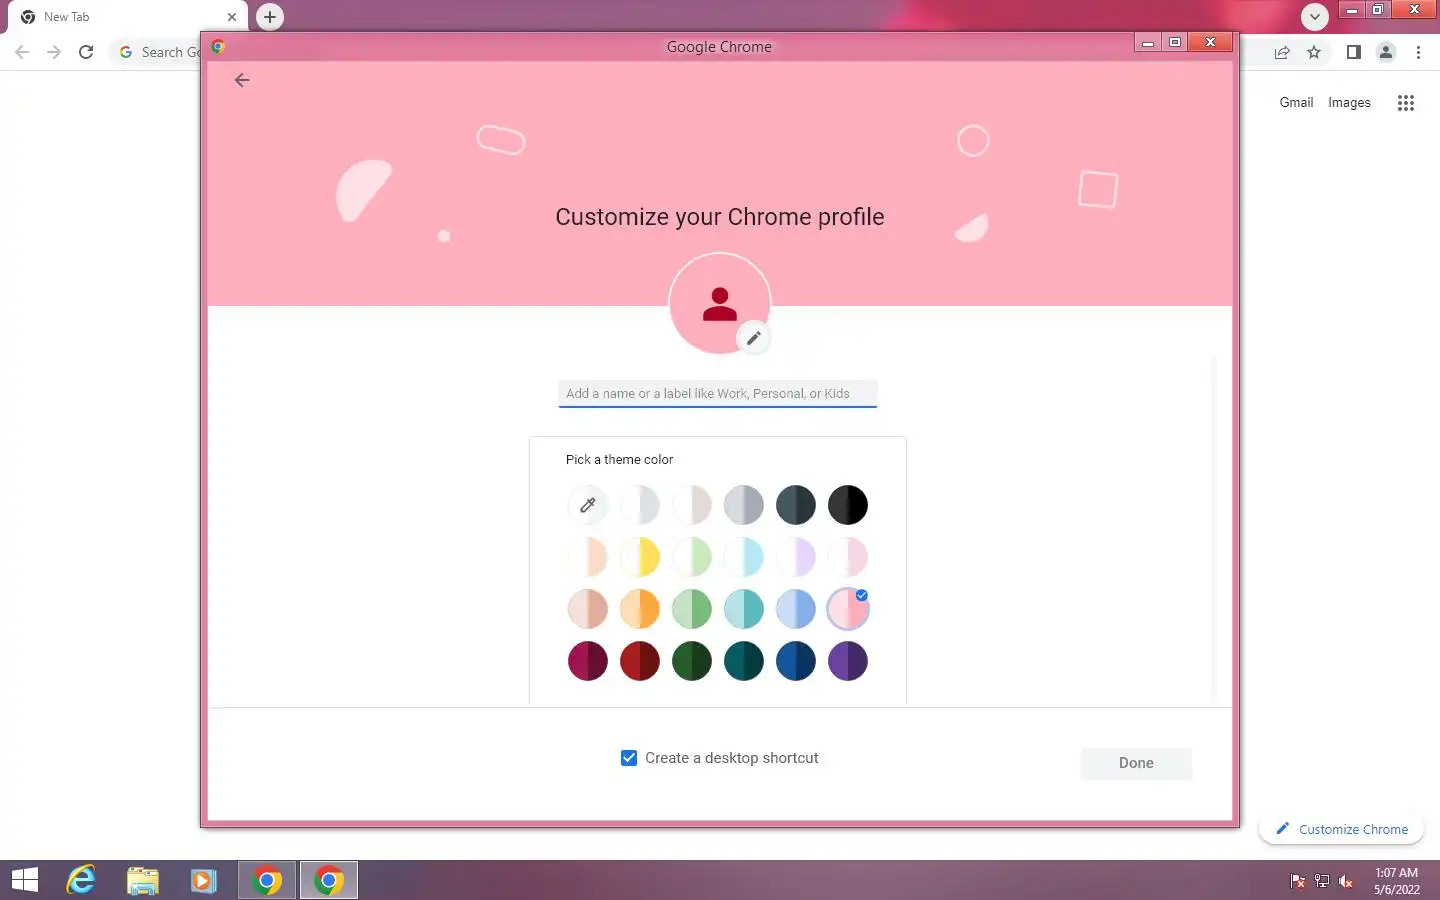Open the media player taskbar icon
Screen dimensions: 1440x900
(x=204, y=880)
